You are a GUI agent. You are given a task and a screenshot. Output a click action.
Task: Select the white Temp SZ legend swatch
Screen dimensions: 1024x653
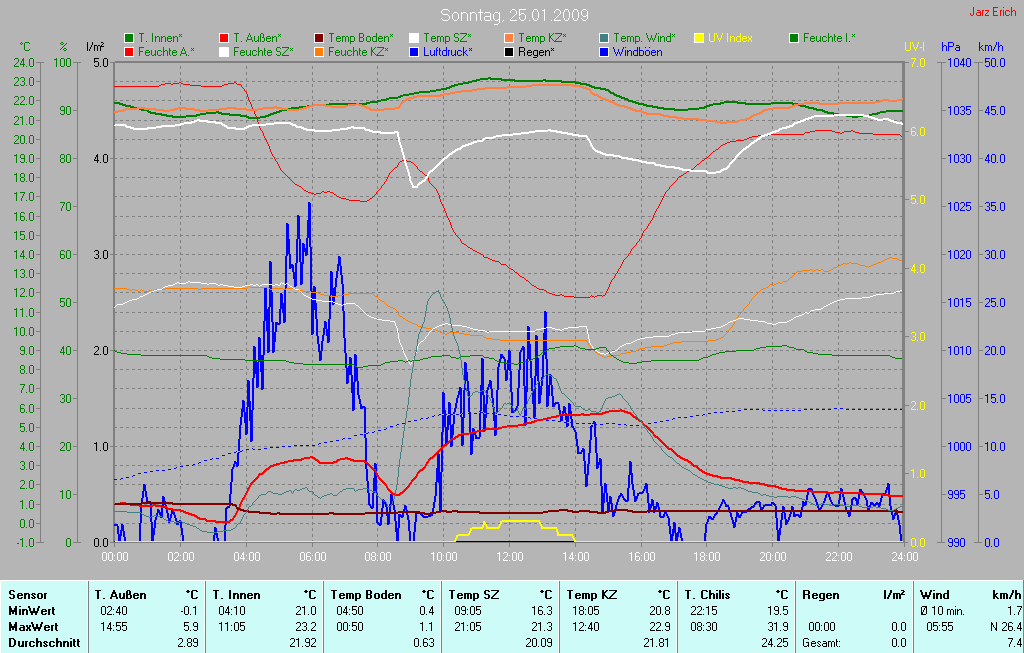(x=414, y=39)
